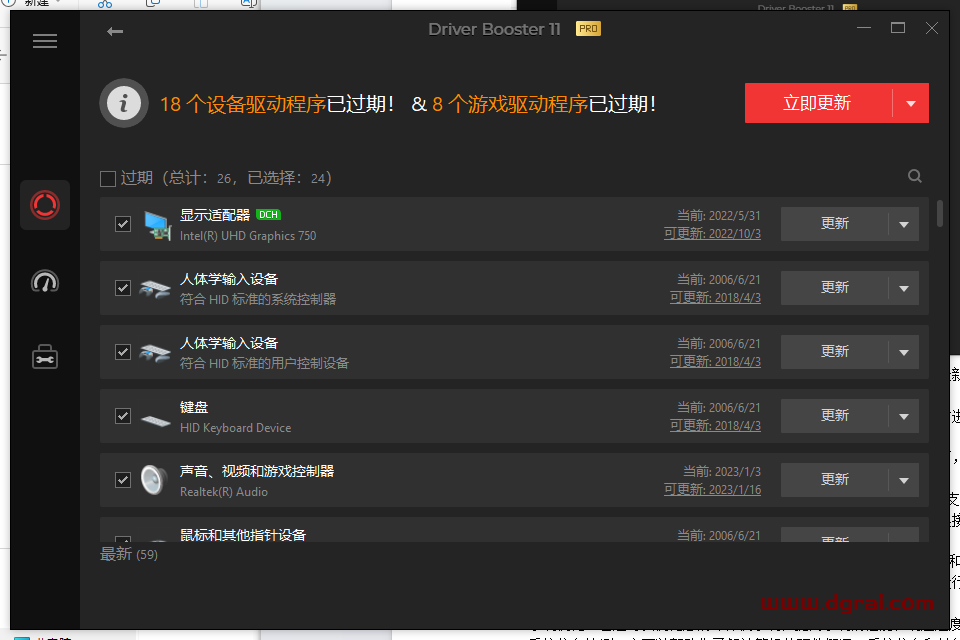Image resolution: width=960 pixels, height=640 pixels.
Task: Click the 18 个设备驱动程序 orange text
Action: [242, 105]
